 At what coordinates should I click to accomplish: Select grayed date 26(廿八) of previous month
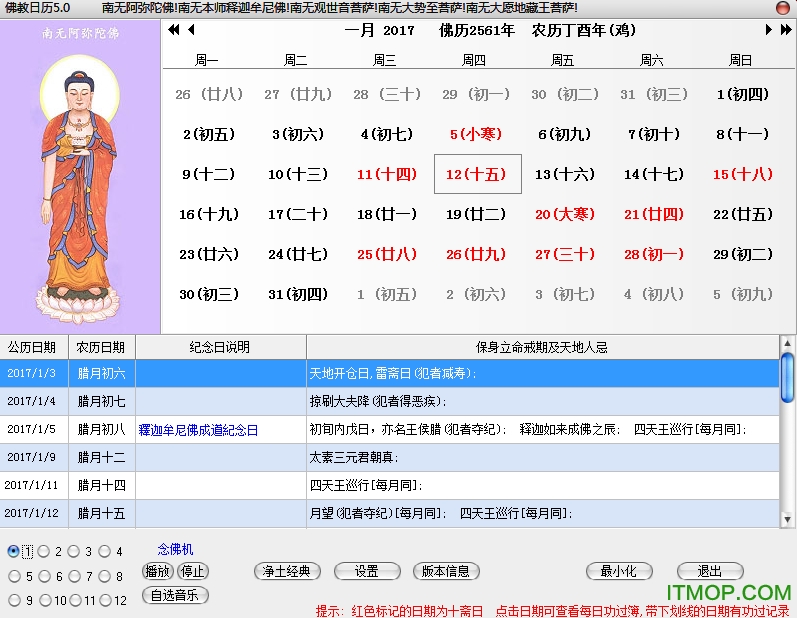point(209,94)
